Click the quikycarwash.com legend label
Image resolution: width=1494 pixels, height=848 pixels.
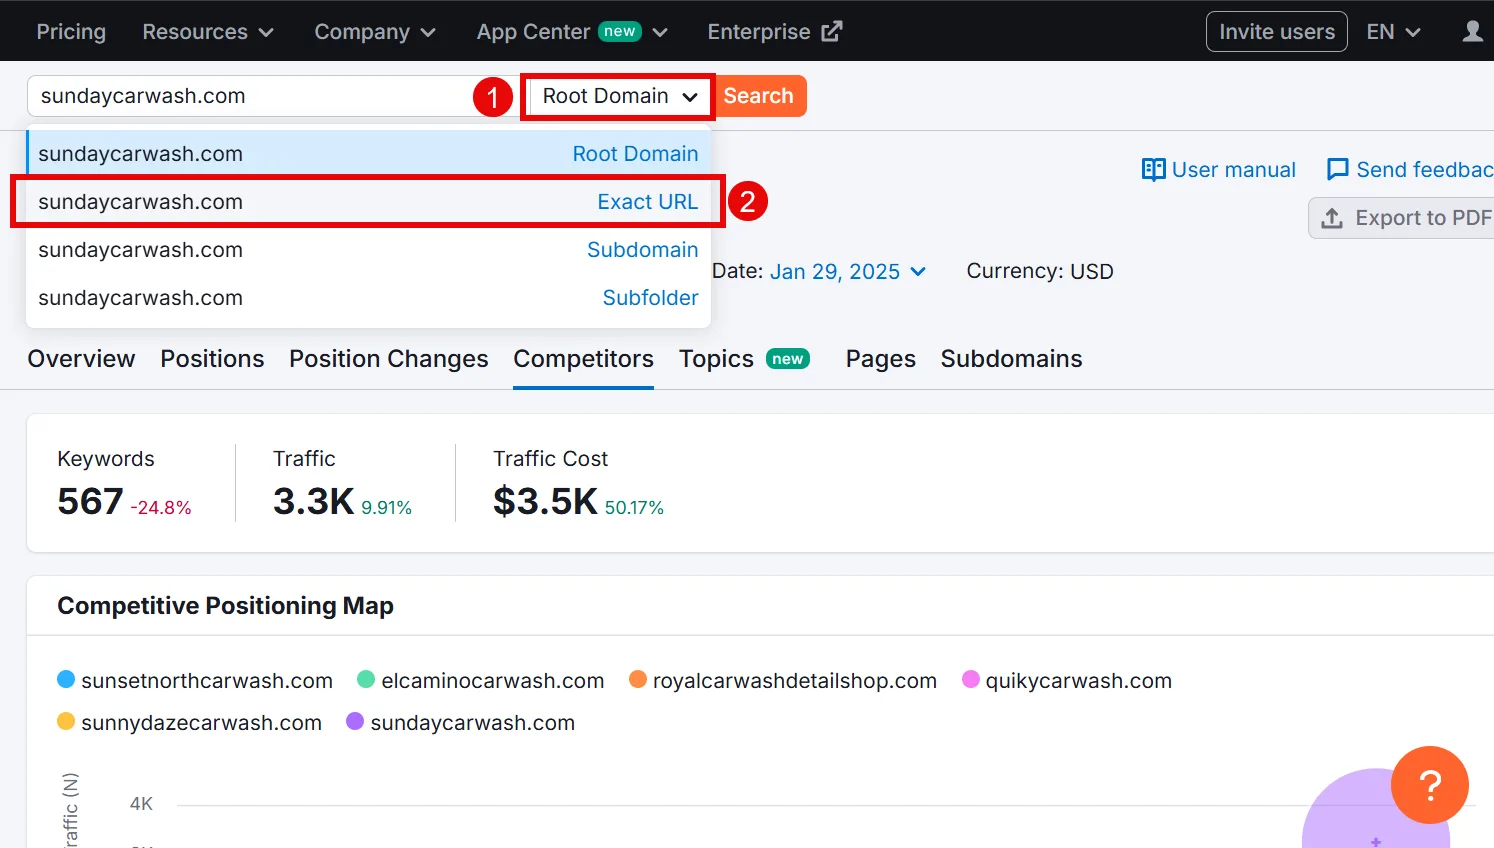click(1079, 681)
